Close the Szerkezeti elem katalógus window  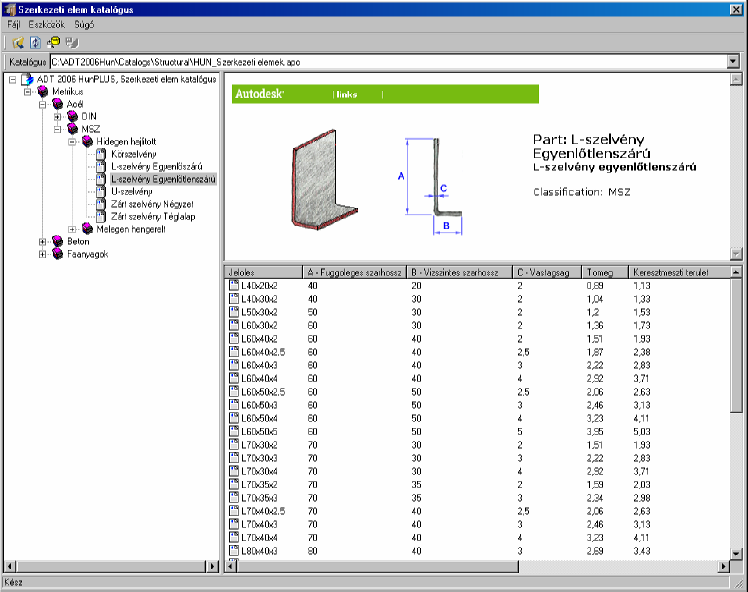736,10
